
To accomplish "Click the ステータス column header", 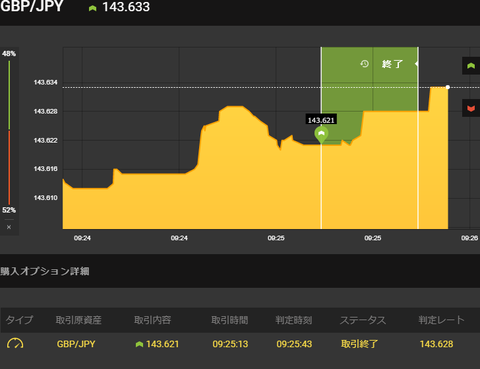I will tap(363, 320).
